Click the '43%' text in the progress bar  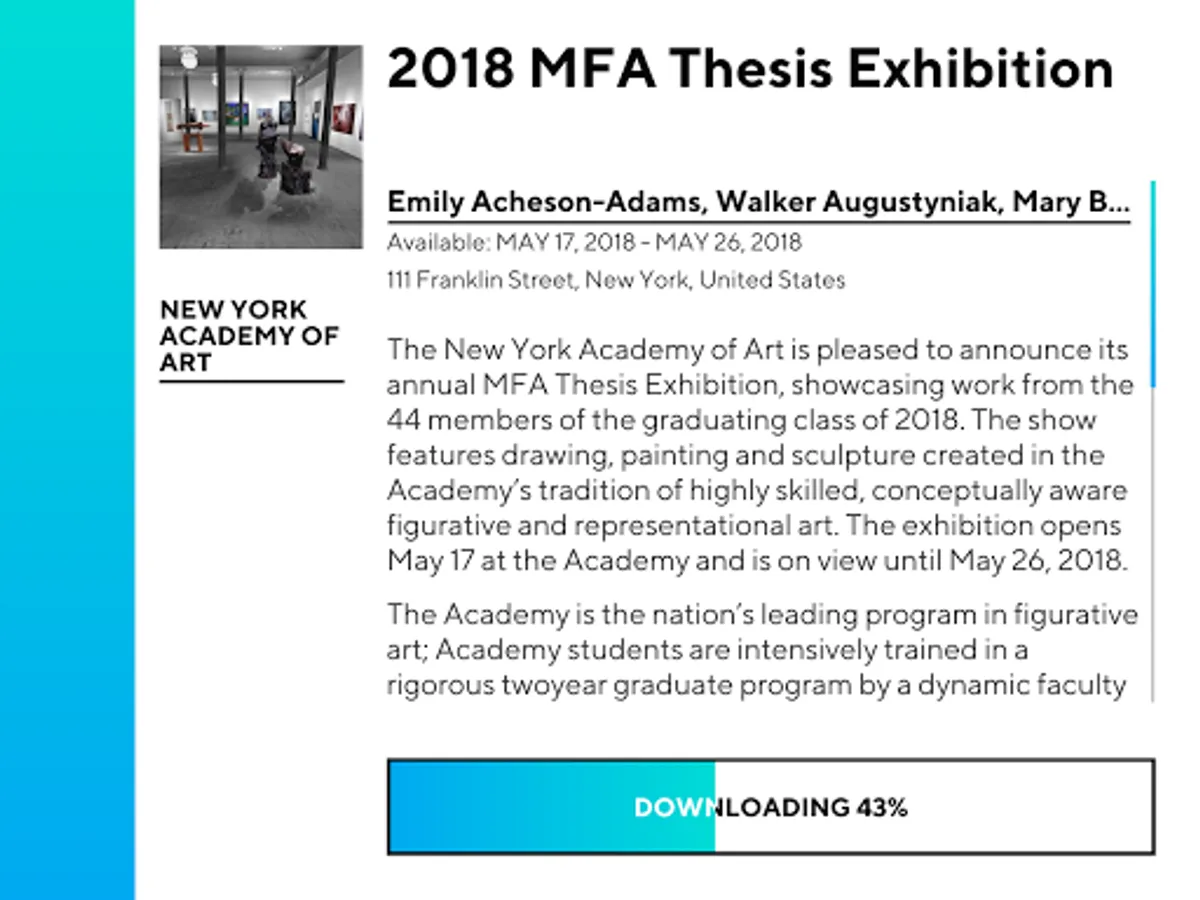coord(881,807)
